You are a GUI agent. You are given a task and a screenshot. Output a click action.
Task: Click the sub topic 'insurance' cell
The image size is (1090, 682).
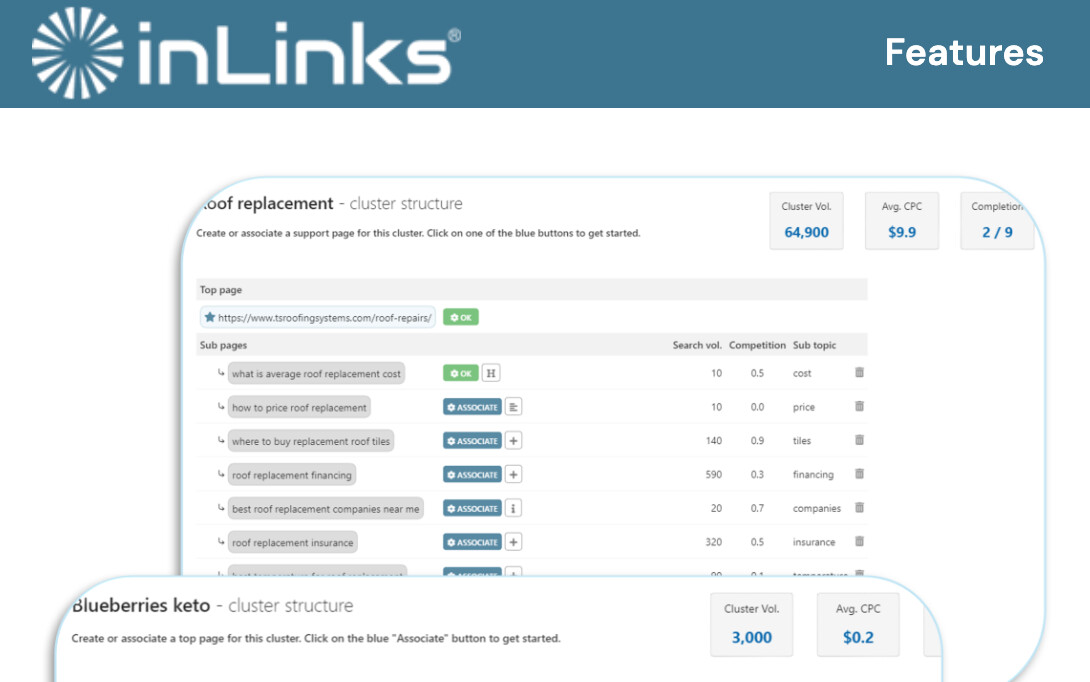[814, 542]
